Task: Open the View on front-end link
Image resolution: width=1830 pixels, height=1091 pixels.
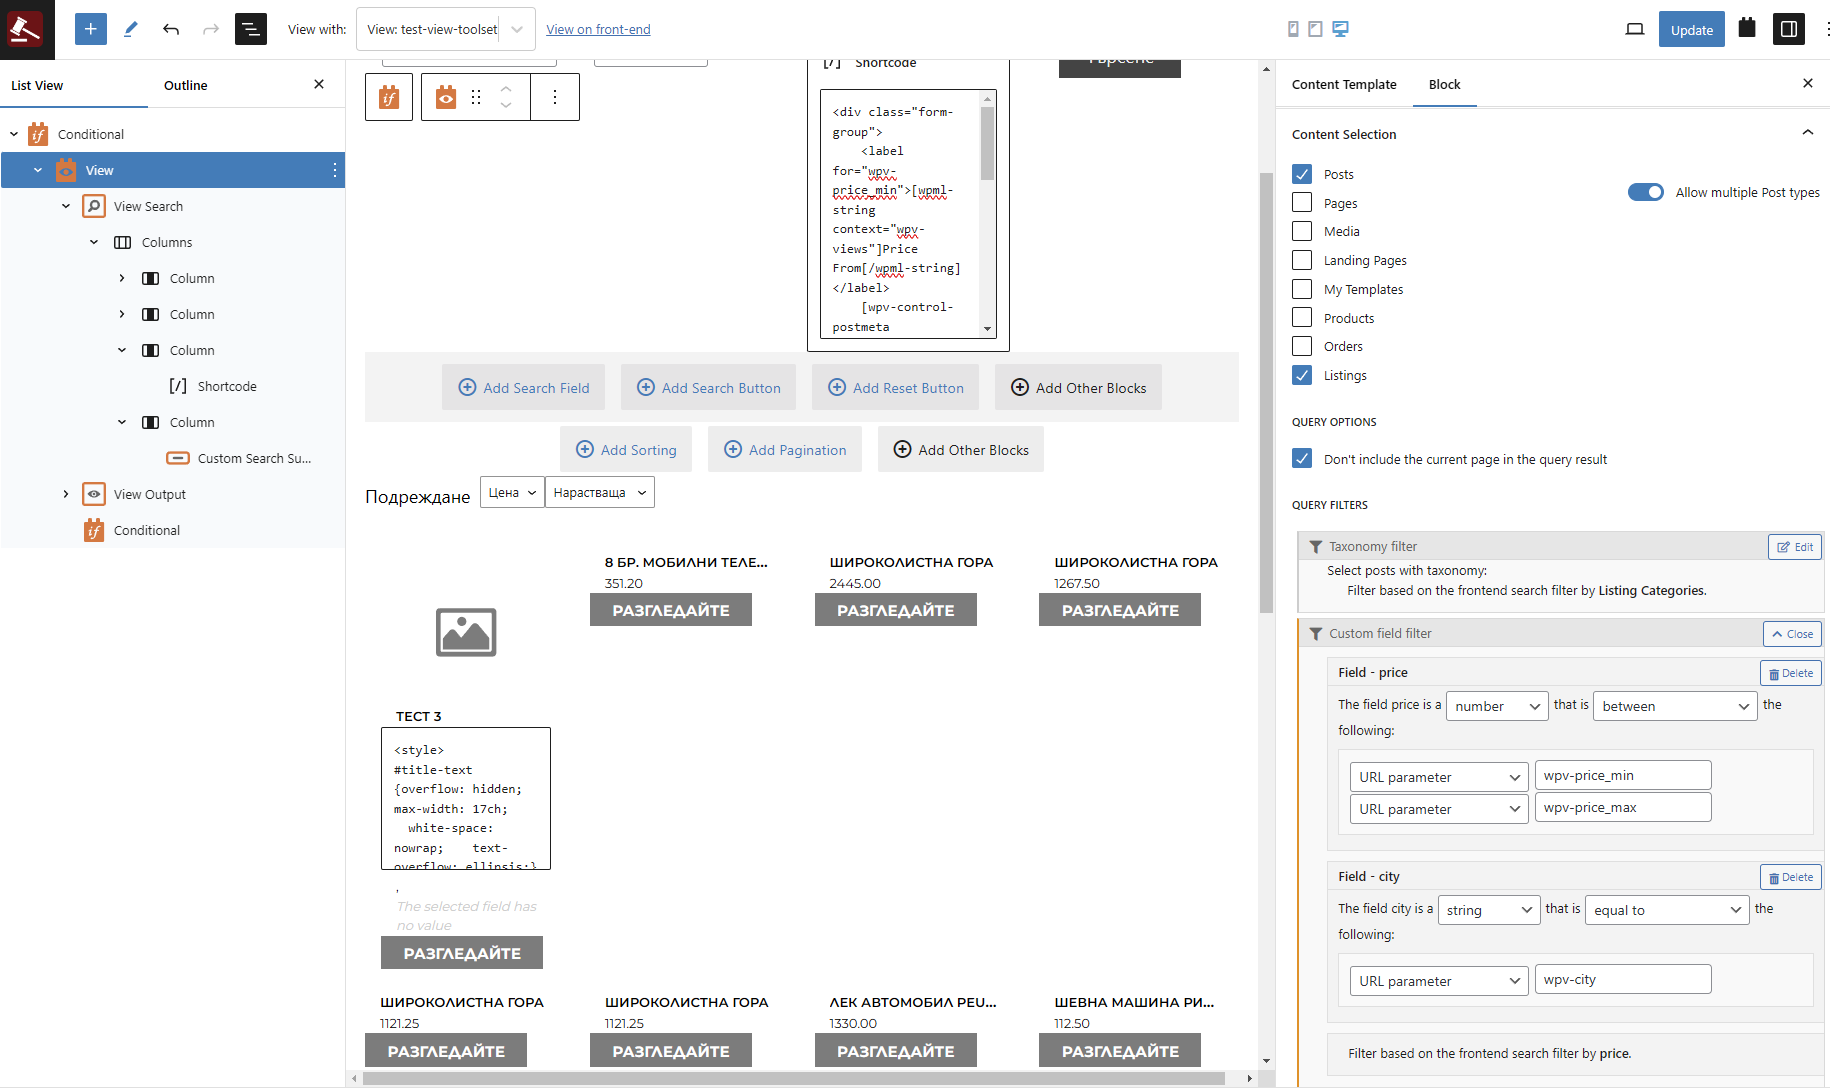Action: pos(598,29)
